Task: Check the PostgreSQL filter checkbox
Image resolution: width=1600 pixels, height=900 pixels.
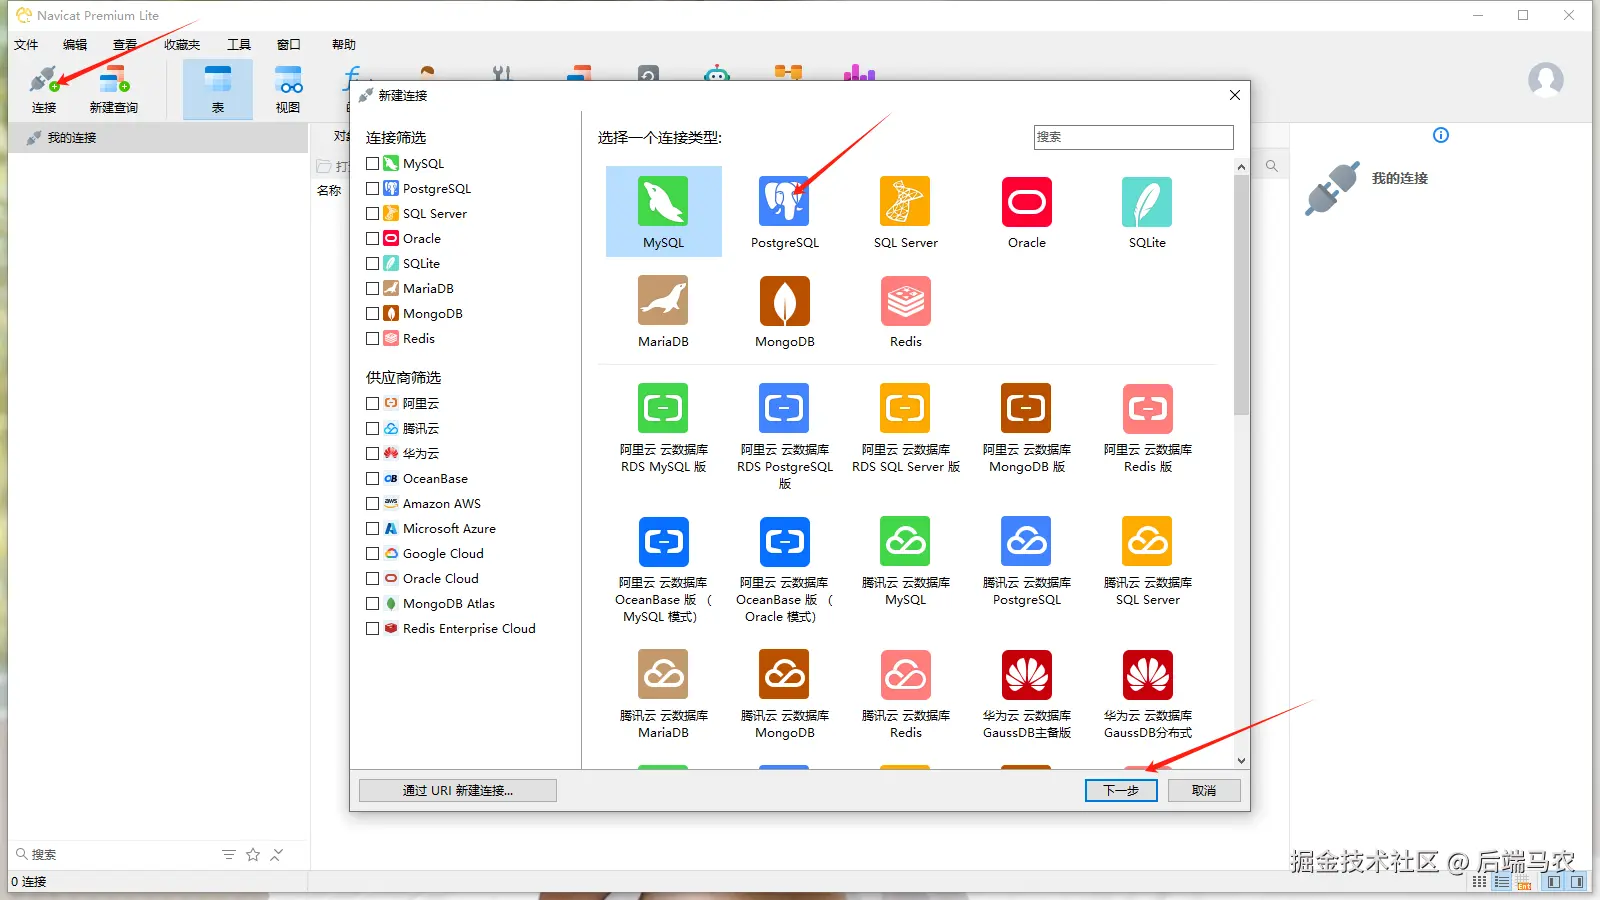Action: 373,188
